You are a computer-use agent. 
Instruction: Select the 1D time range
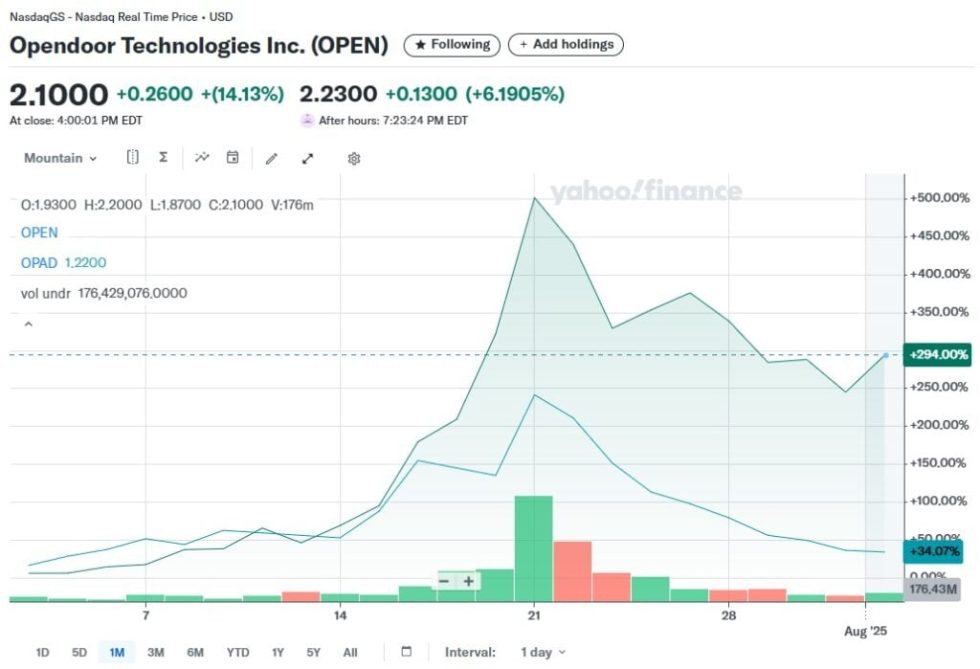(x=43, y=652)
